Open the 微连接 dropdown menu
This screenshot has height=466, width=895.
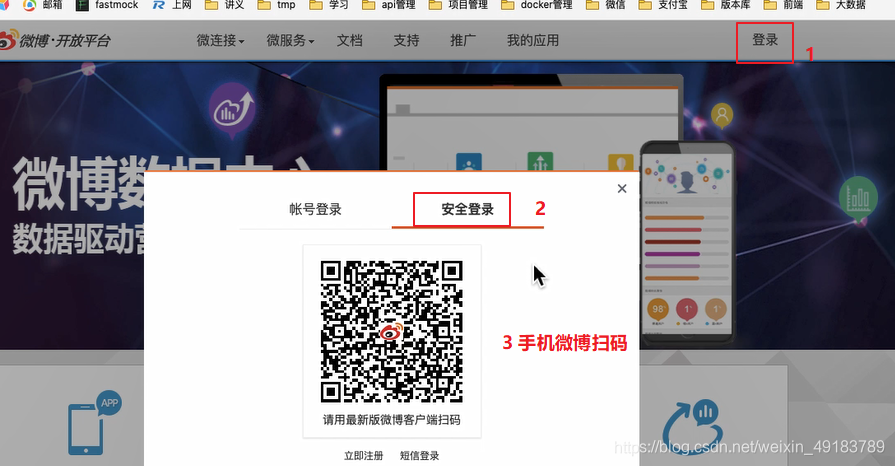(220, 41)
